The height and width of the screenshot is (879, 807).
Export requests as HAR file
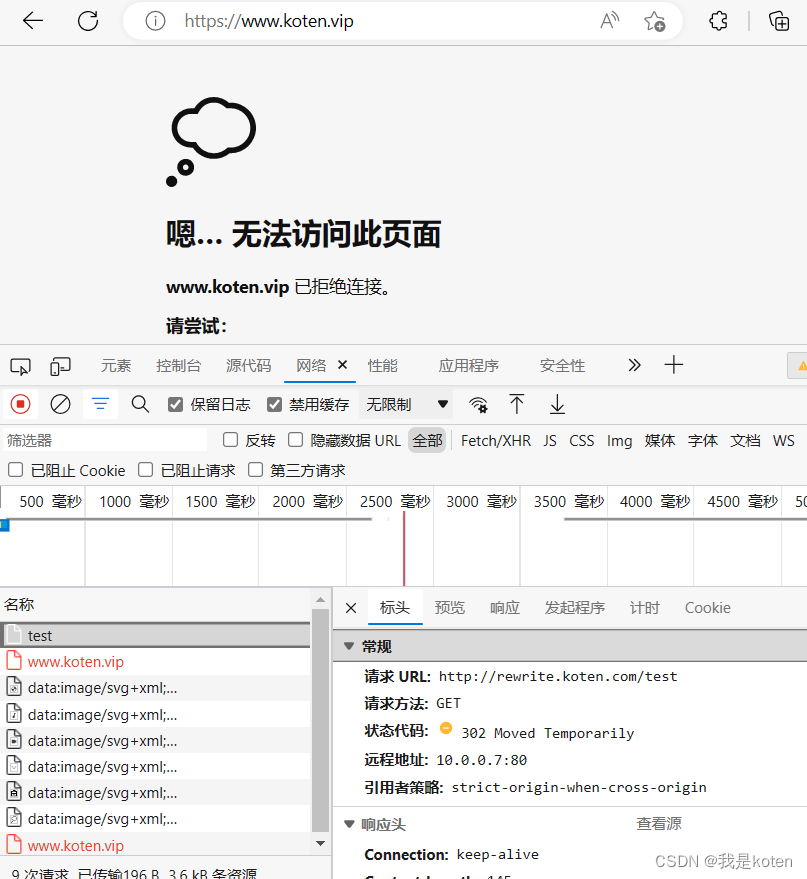point(557,404)
